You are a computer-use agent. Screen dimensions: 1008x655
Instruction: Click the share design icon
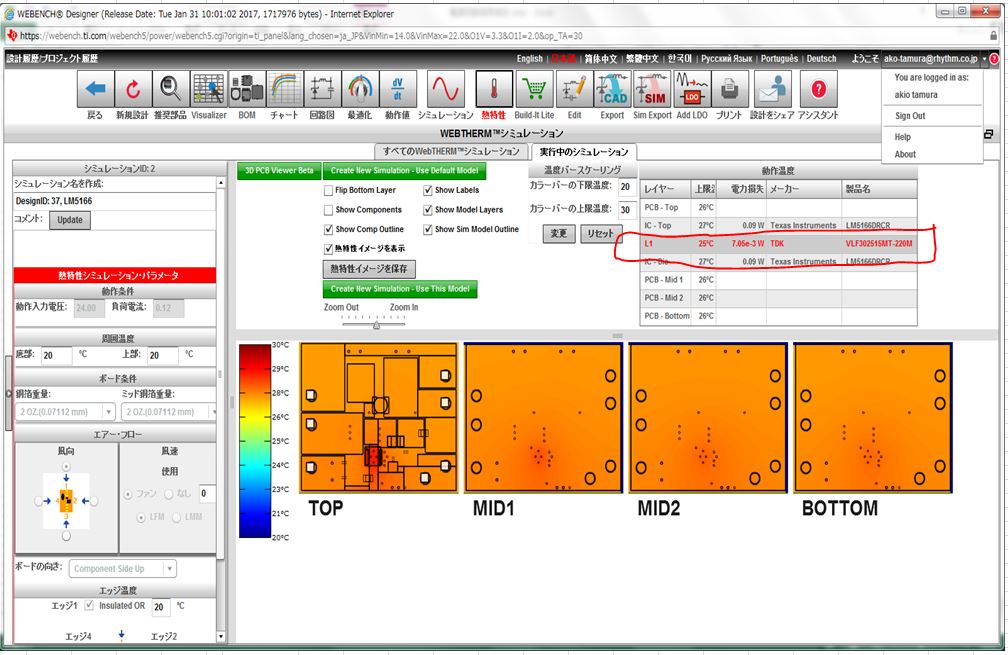(x=772, y=89)
